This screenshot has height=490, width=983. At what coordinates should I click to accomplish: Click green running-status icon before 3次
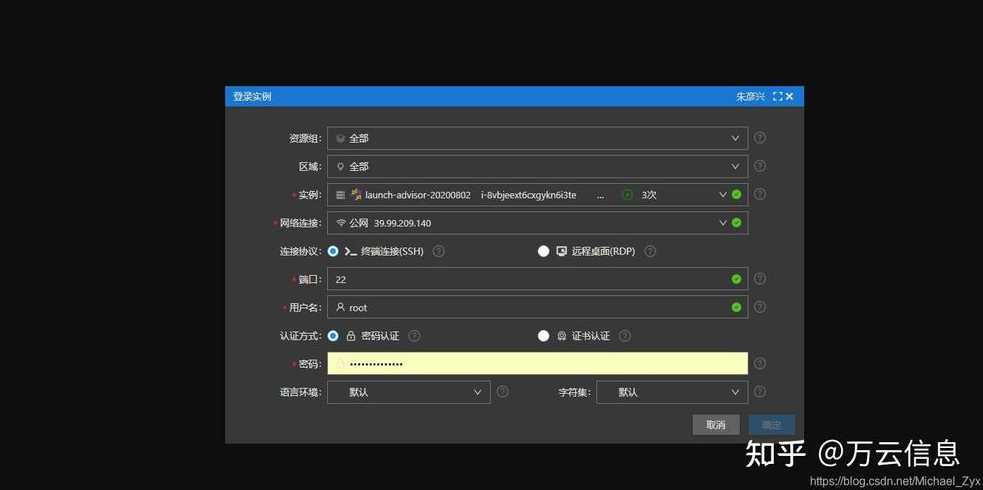click(x=628, y=195)
